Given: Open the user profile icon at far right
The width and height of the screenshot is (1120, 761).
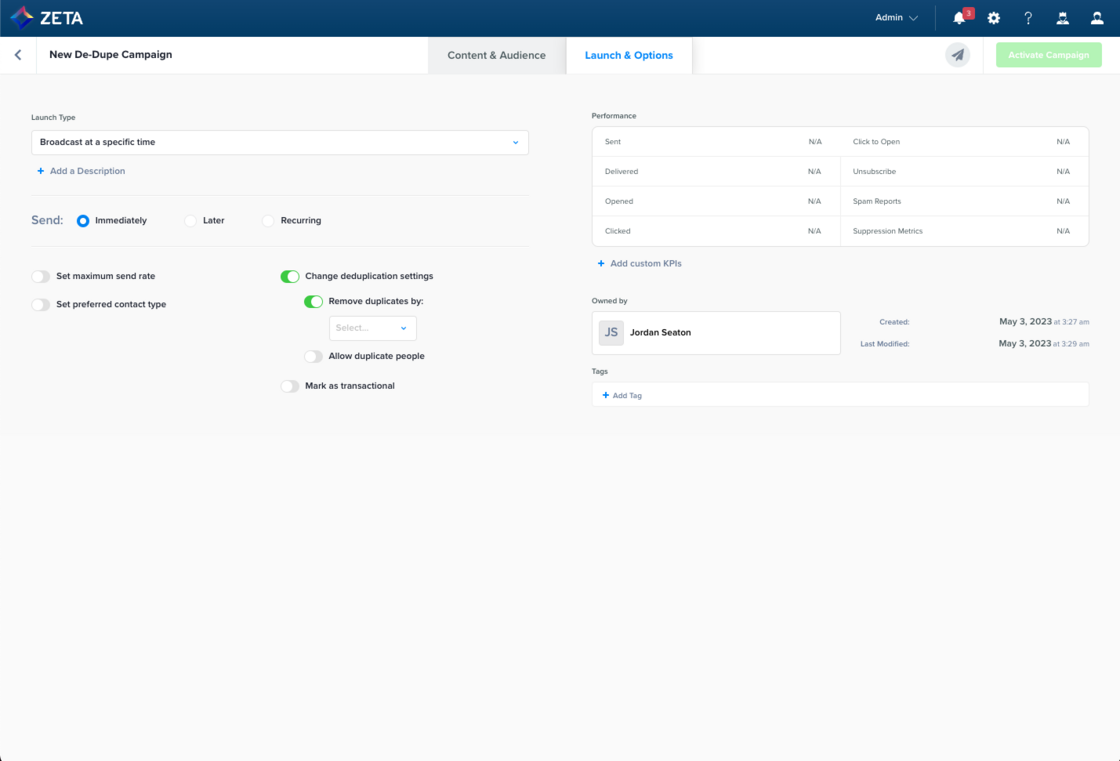Looking at the screenshot, I should coord(1097,18).
